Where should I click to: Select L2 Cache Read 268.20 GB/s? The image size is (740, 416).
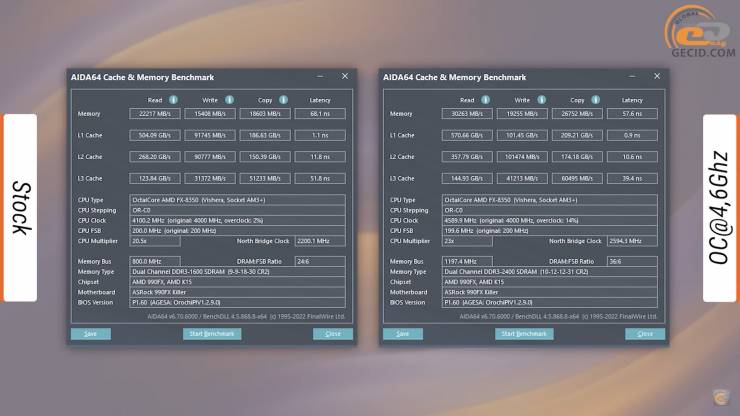pyautogui.click(x=155, y=157)
